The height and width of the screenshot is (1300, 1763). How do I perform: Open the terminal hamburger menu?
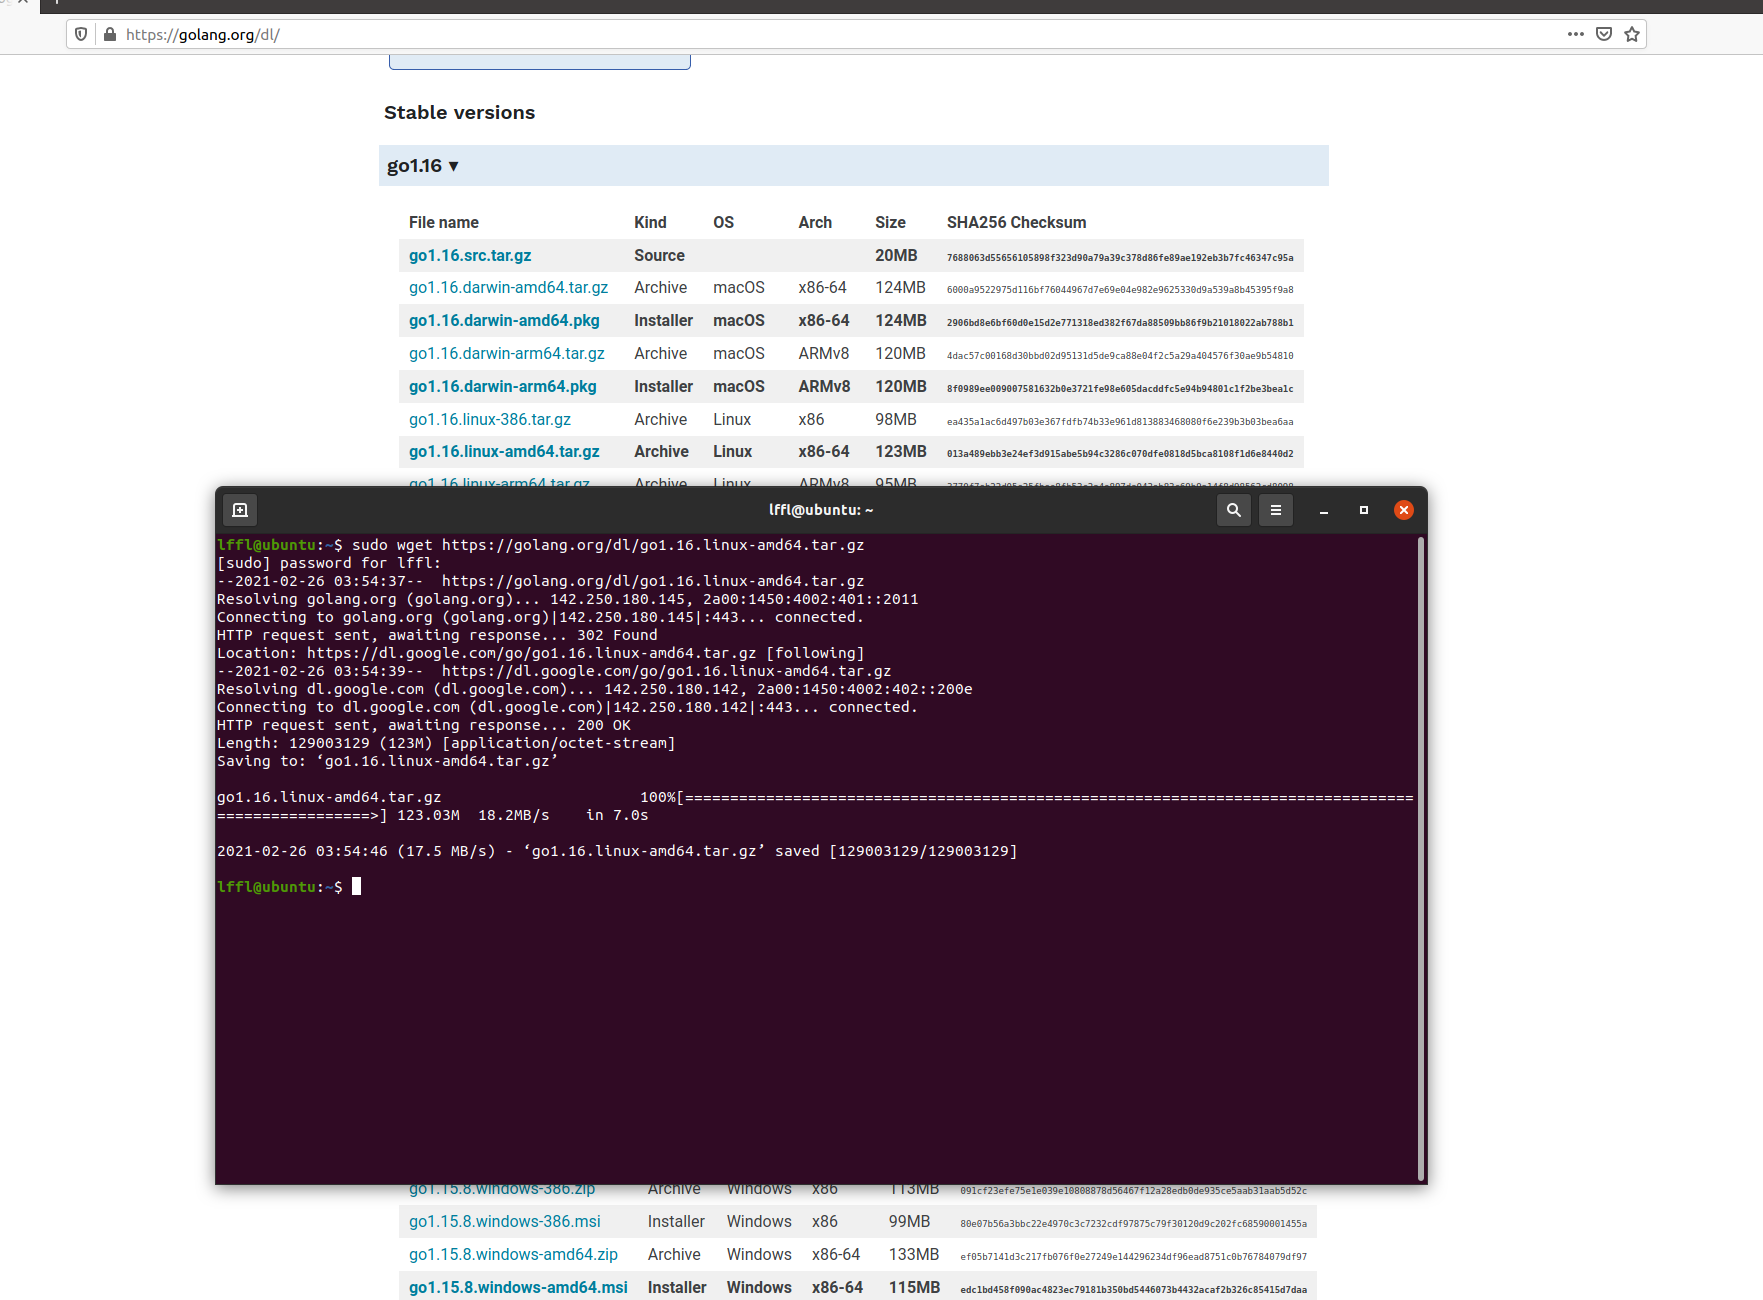[1275, 510]
